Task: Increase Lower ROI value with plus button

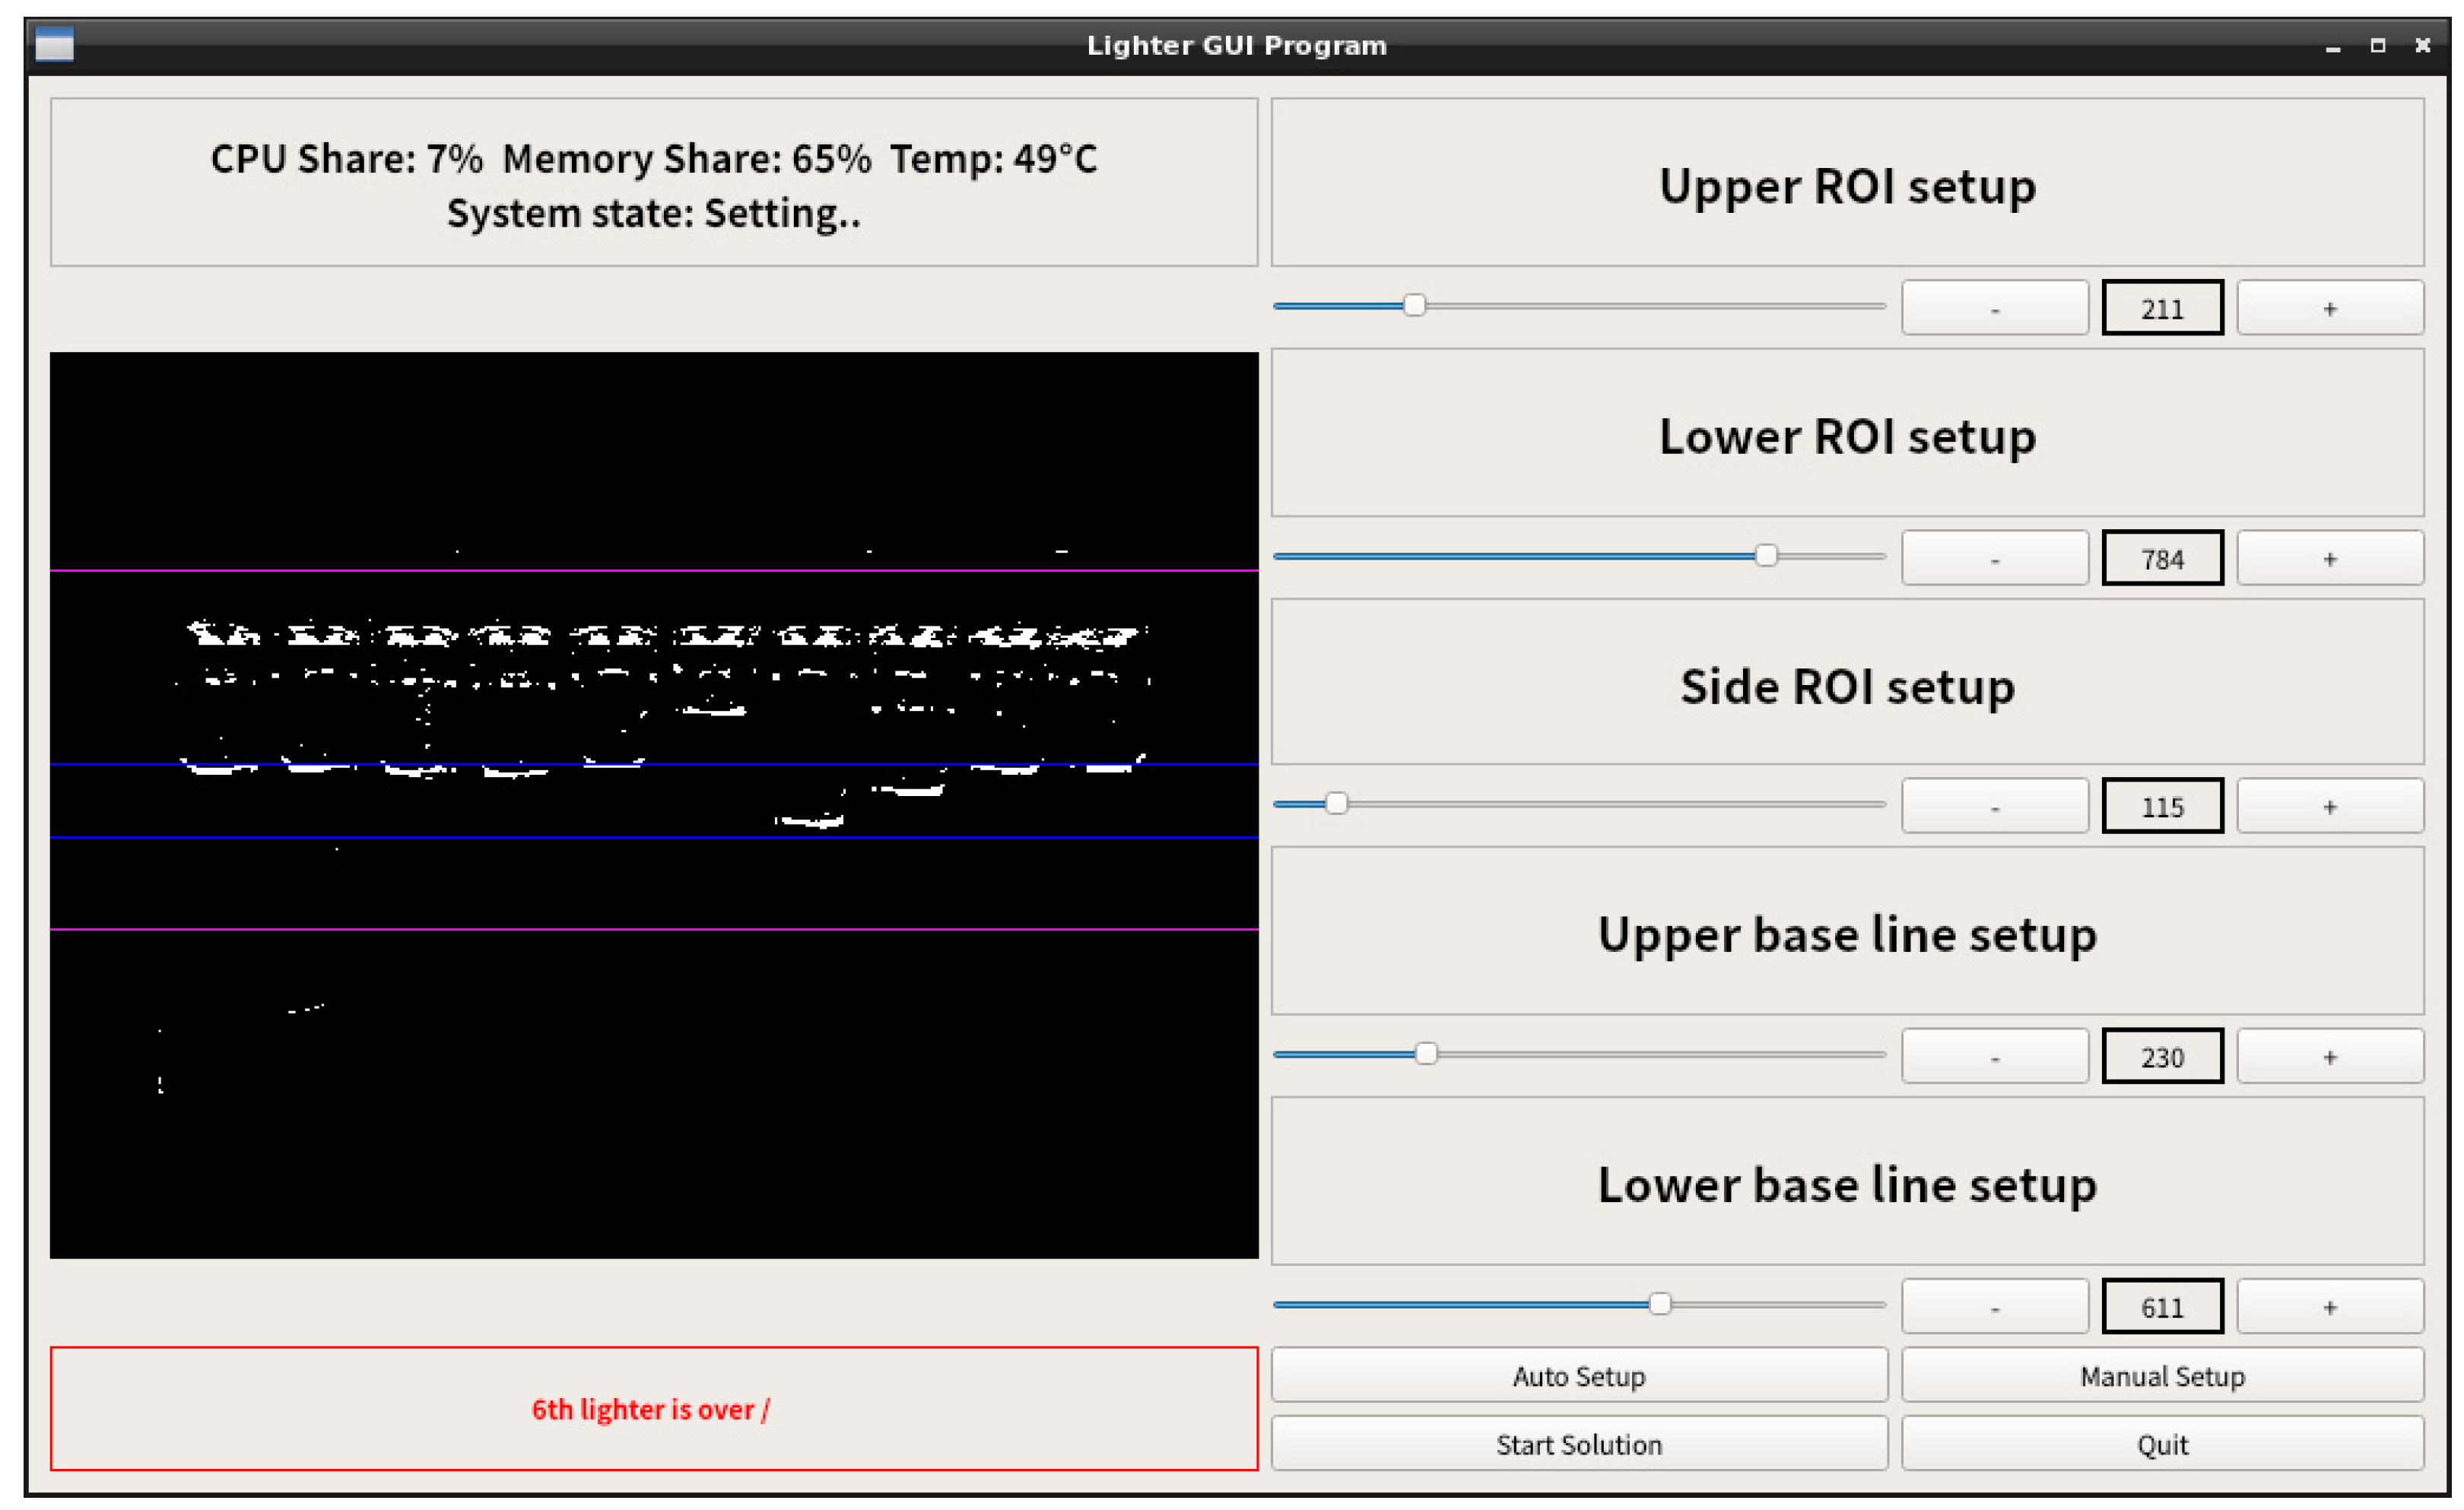Action: tap(2329, 558)
